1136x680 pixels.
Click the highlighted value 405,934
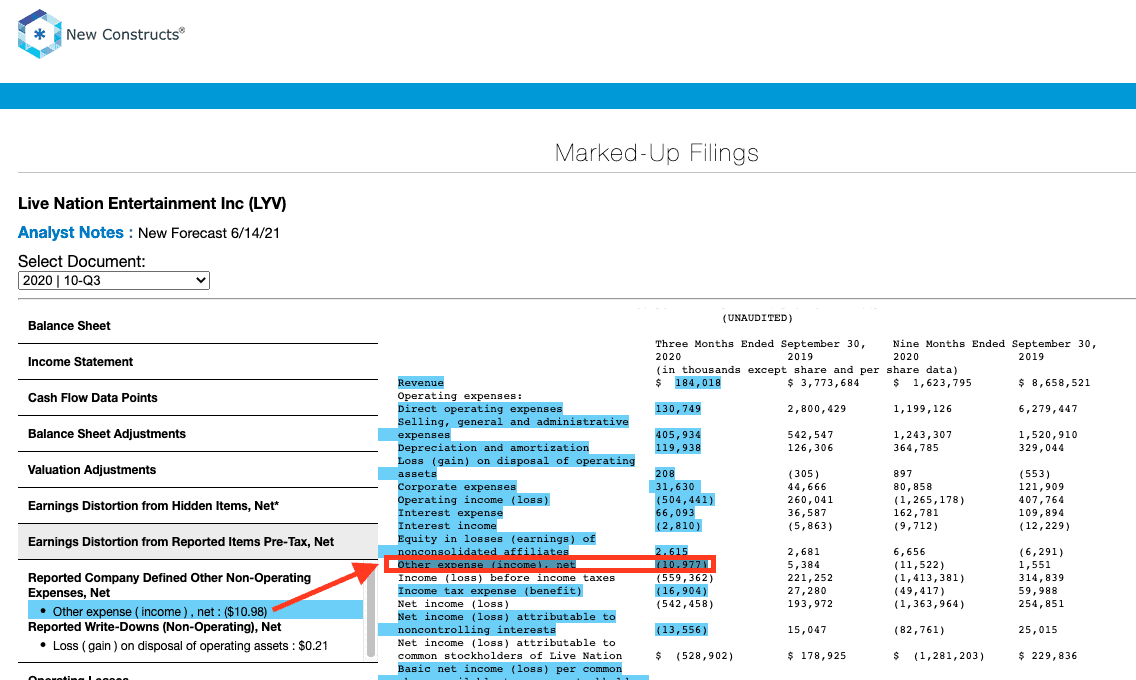tap(677, 435)
